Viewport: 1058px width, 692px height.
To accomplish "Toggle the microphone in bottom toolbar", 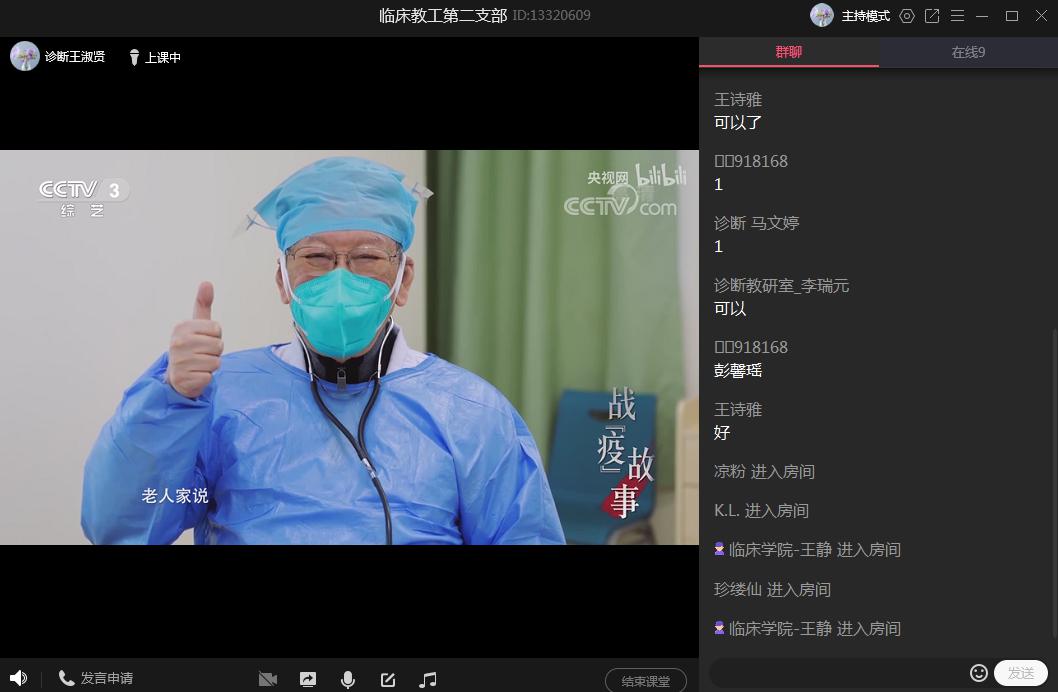I will tap(348, 679).
